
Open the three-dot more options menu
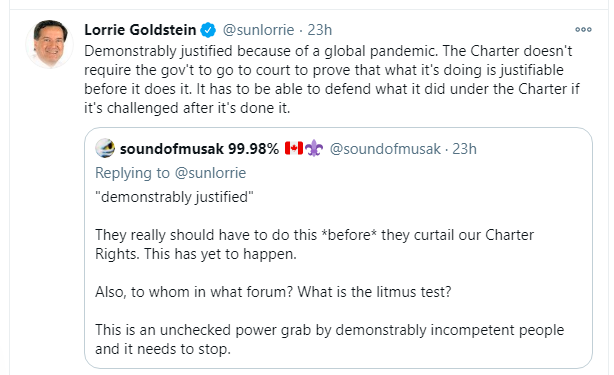coord(583,30)
